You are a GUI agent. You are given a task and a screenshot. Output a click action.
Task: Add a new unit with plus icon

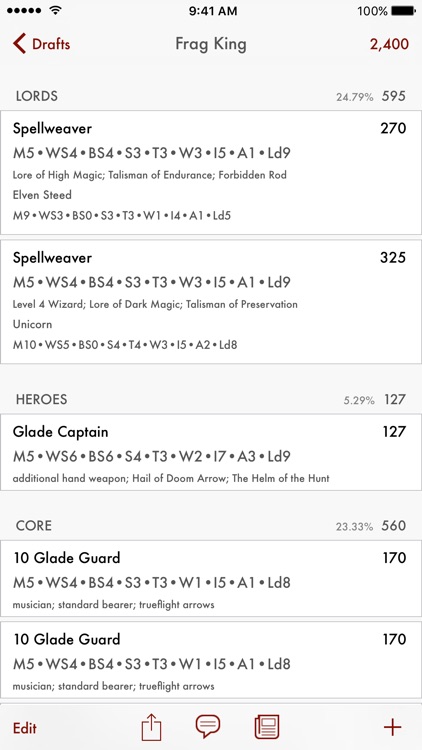392,728
